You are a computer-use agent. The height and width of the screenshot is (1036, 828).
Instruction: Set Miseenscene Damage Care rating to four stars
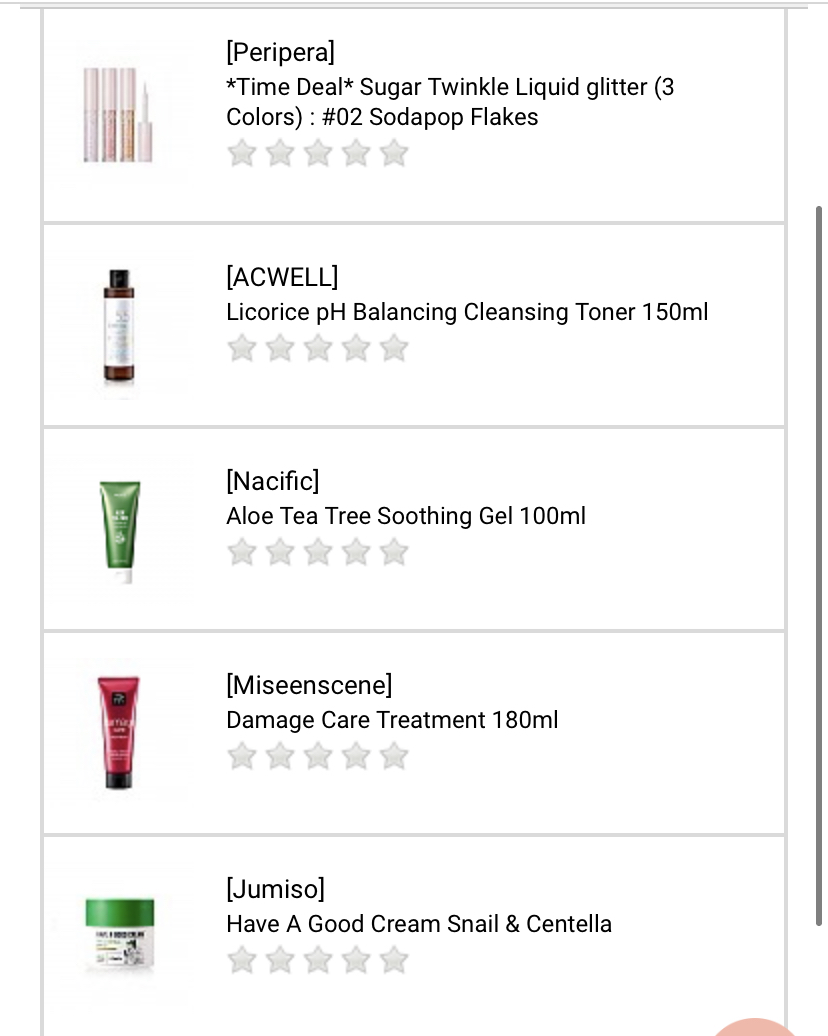(x=357, y=756)
